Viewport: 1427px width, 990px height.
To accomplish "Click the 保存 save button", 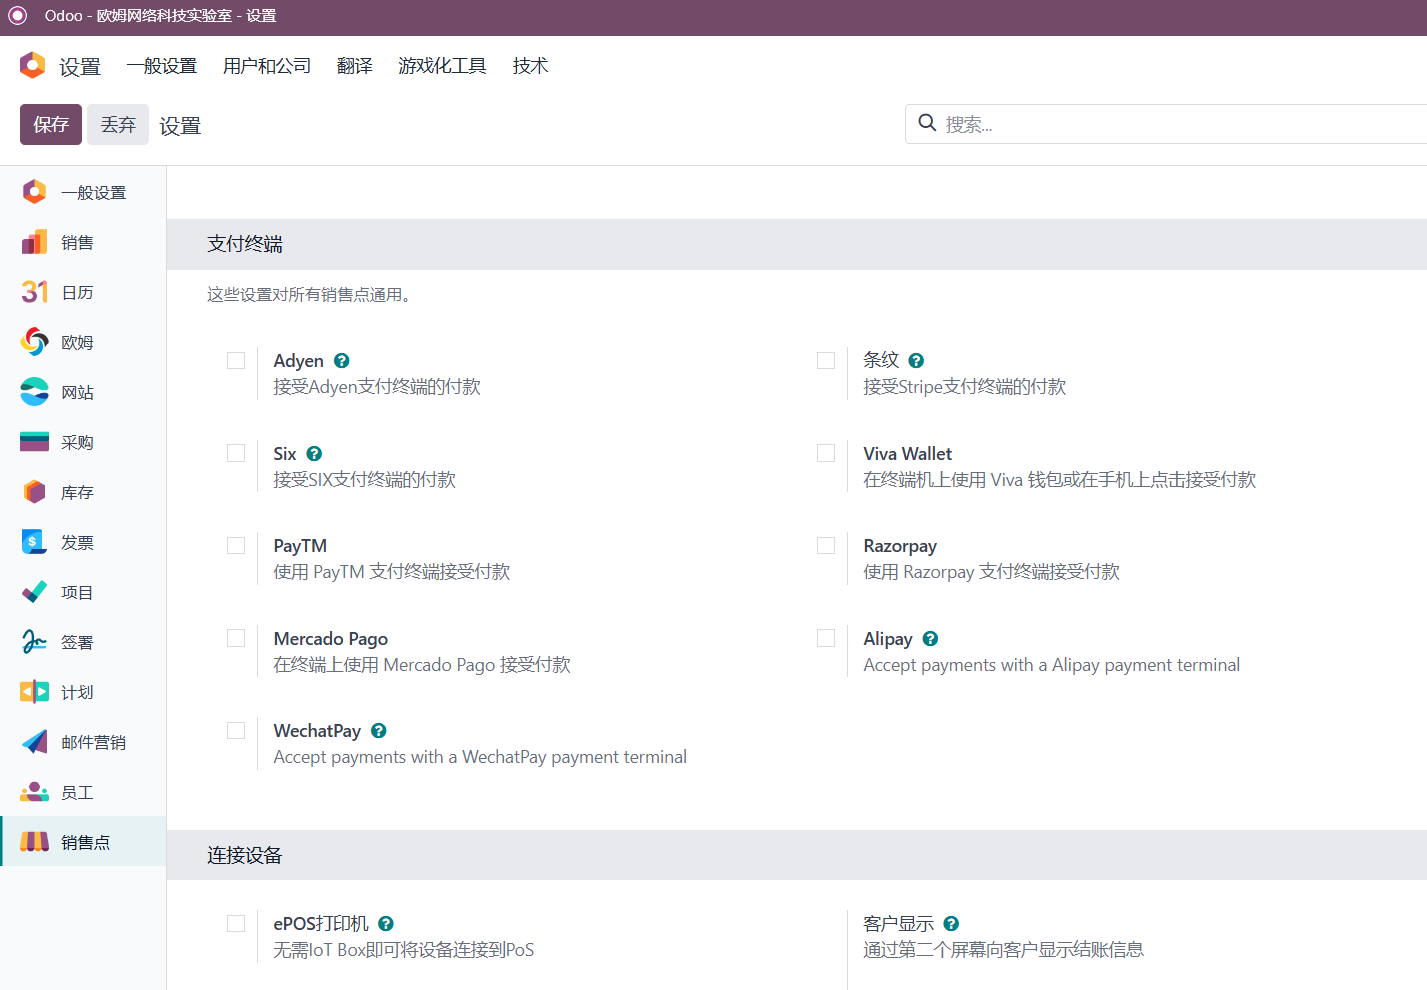I will tap(51, 124).
